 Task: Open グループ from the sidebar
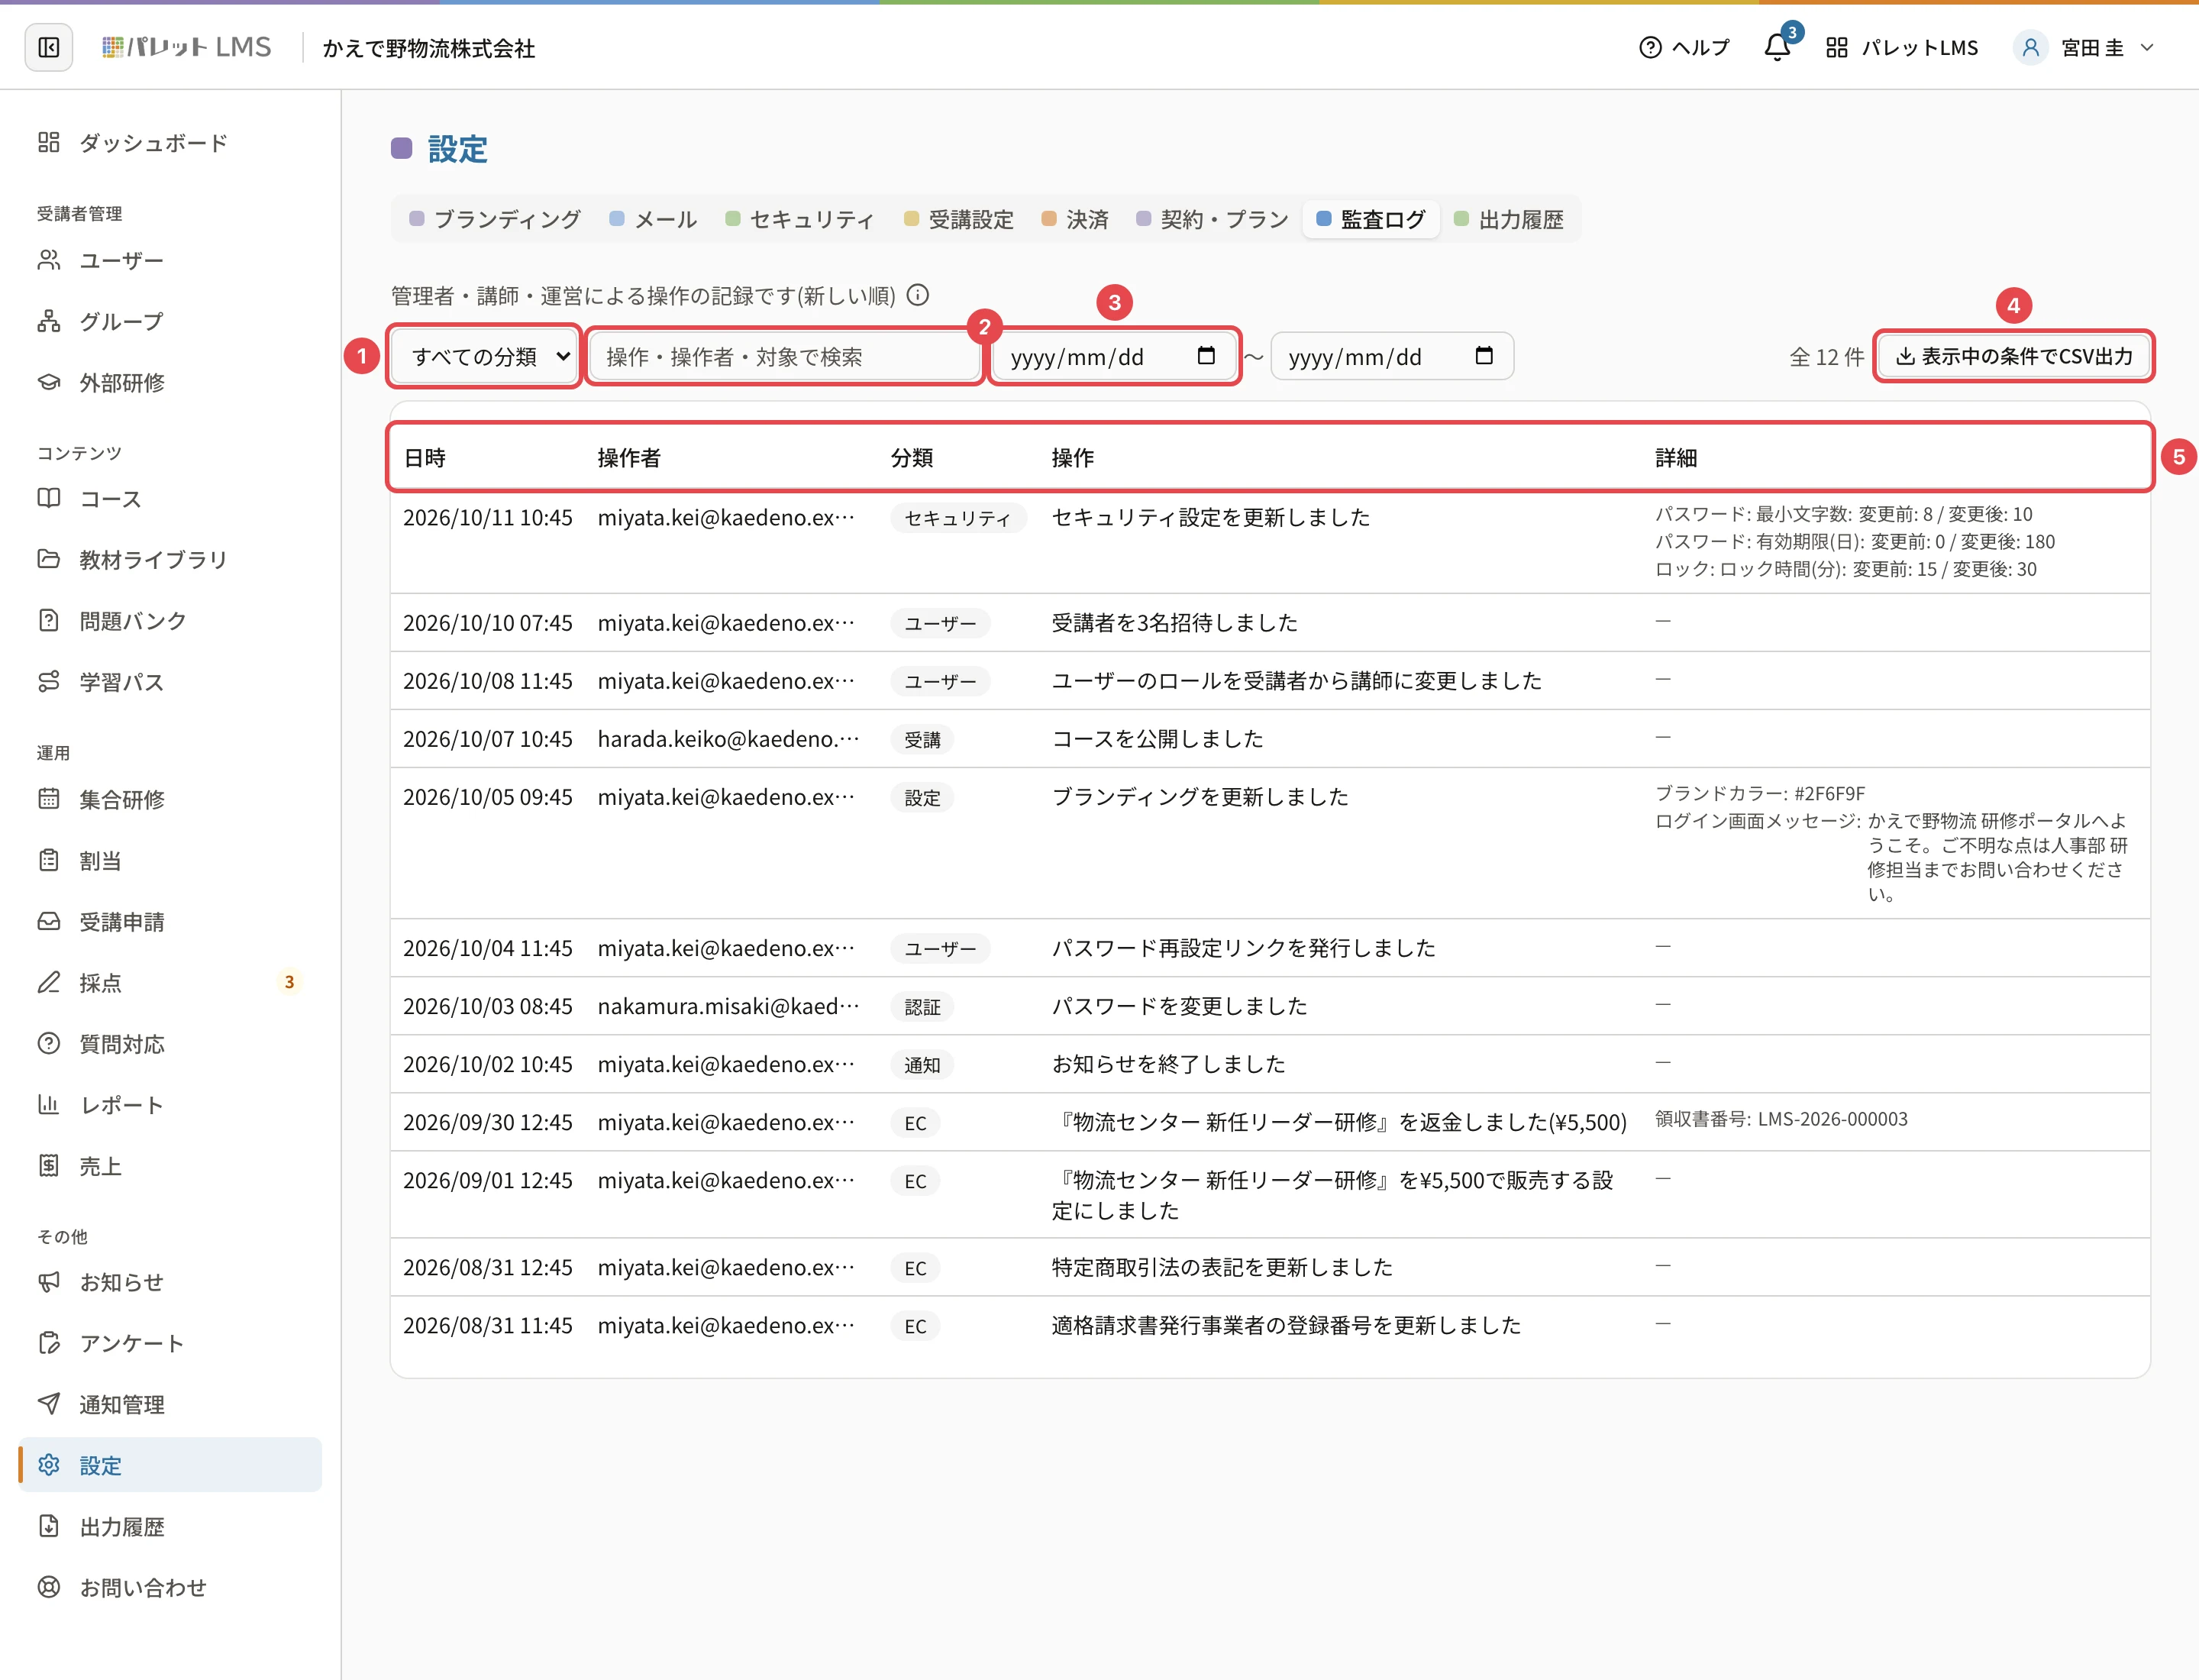pos(170,321)
